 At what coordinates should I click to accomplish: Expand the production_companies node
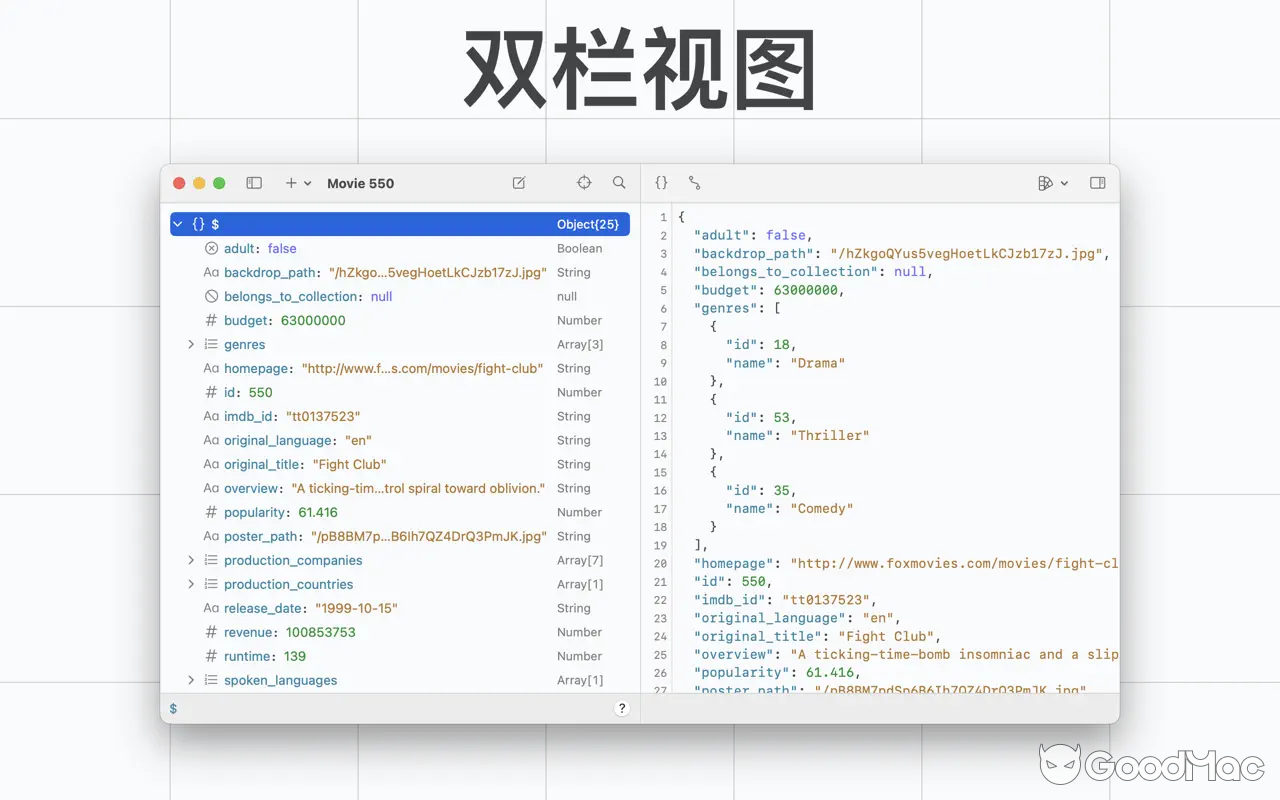191,560
